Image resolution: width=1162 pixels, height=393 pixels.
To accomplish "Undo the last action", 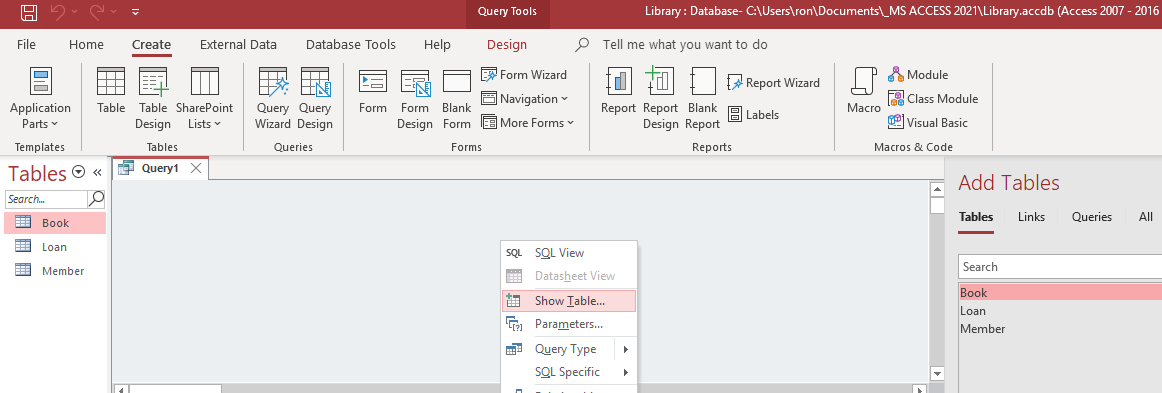I will pos(58,12).
